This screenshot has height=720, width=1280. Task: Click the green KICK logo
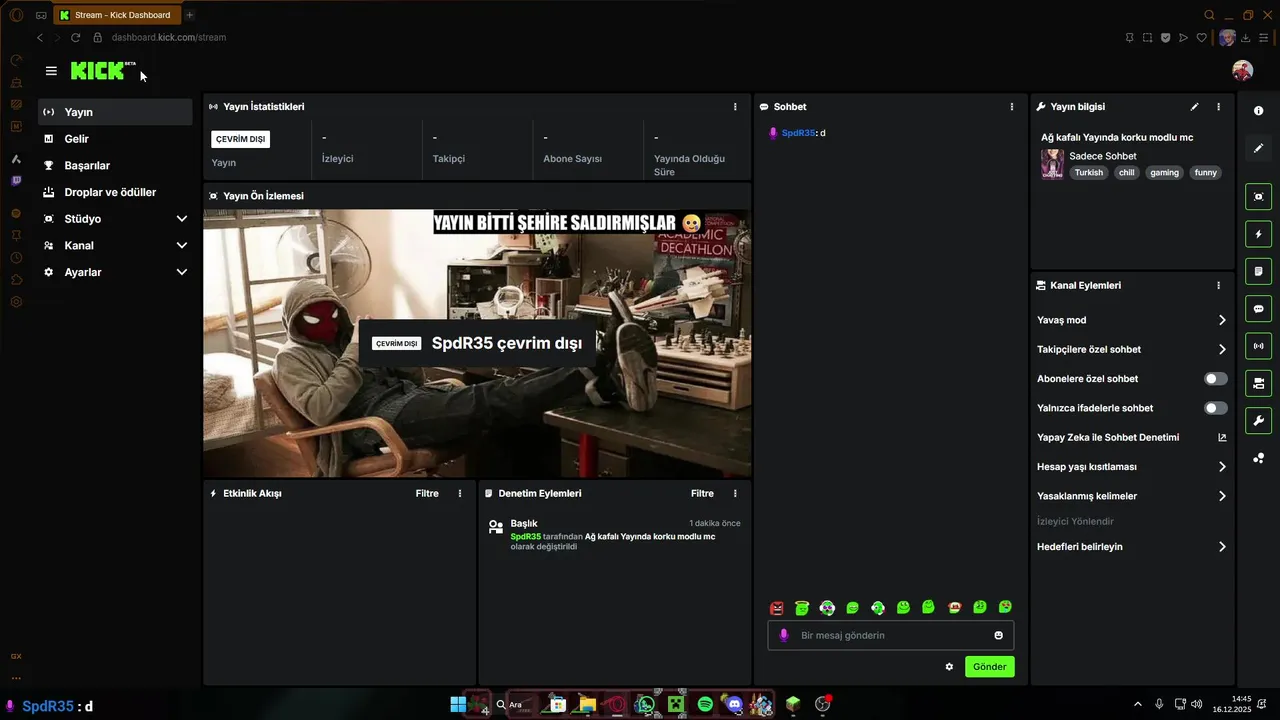tap(98, 71)
